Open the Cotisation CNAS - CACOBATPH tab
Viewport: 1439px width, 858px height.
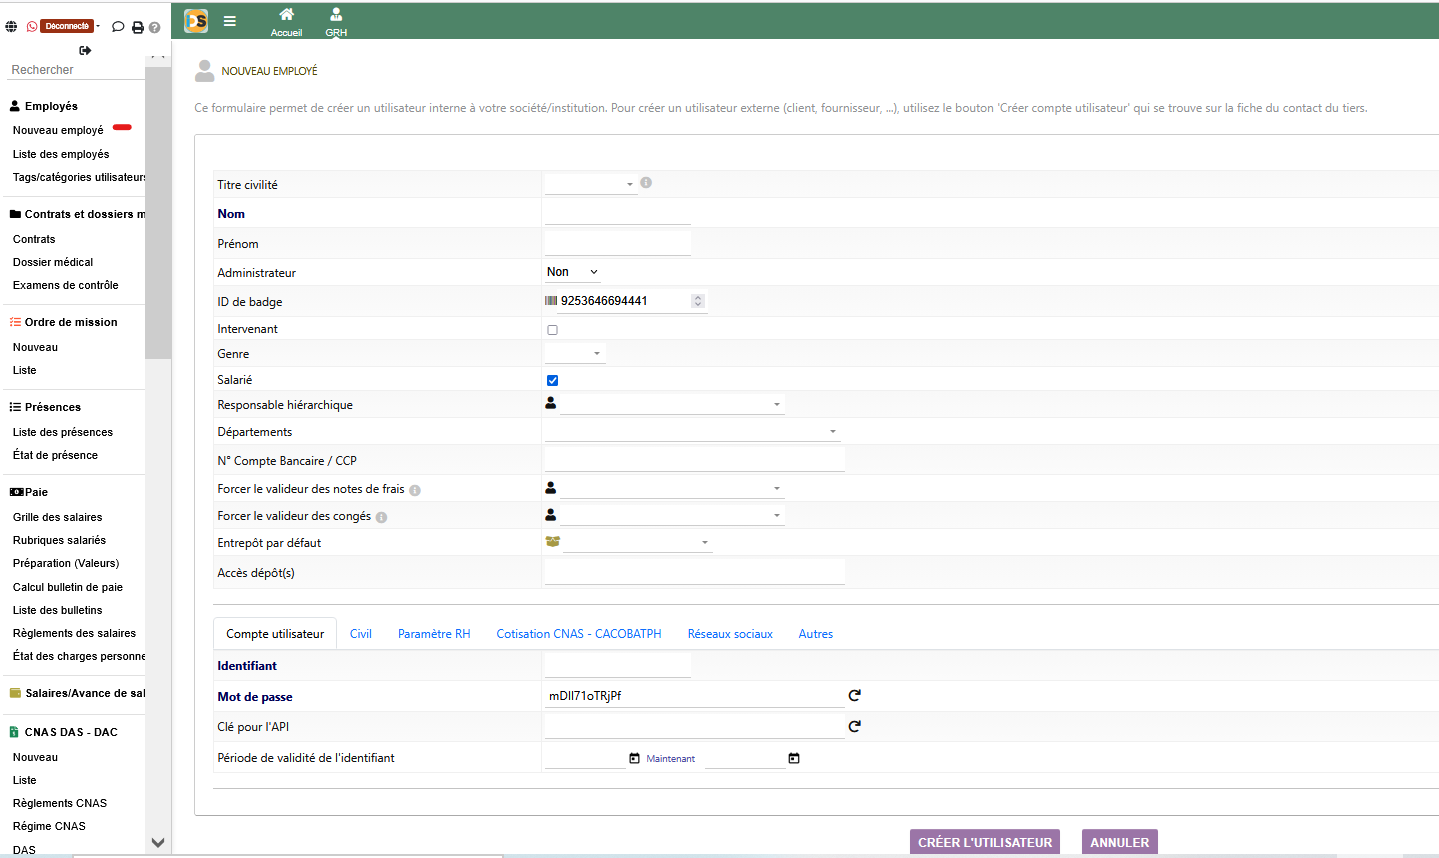pos(579,634)
